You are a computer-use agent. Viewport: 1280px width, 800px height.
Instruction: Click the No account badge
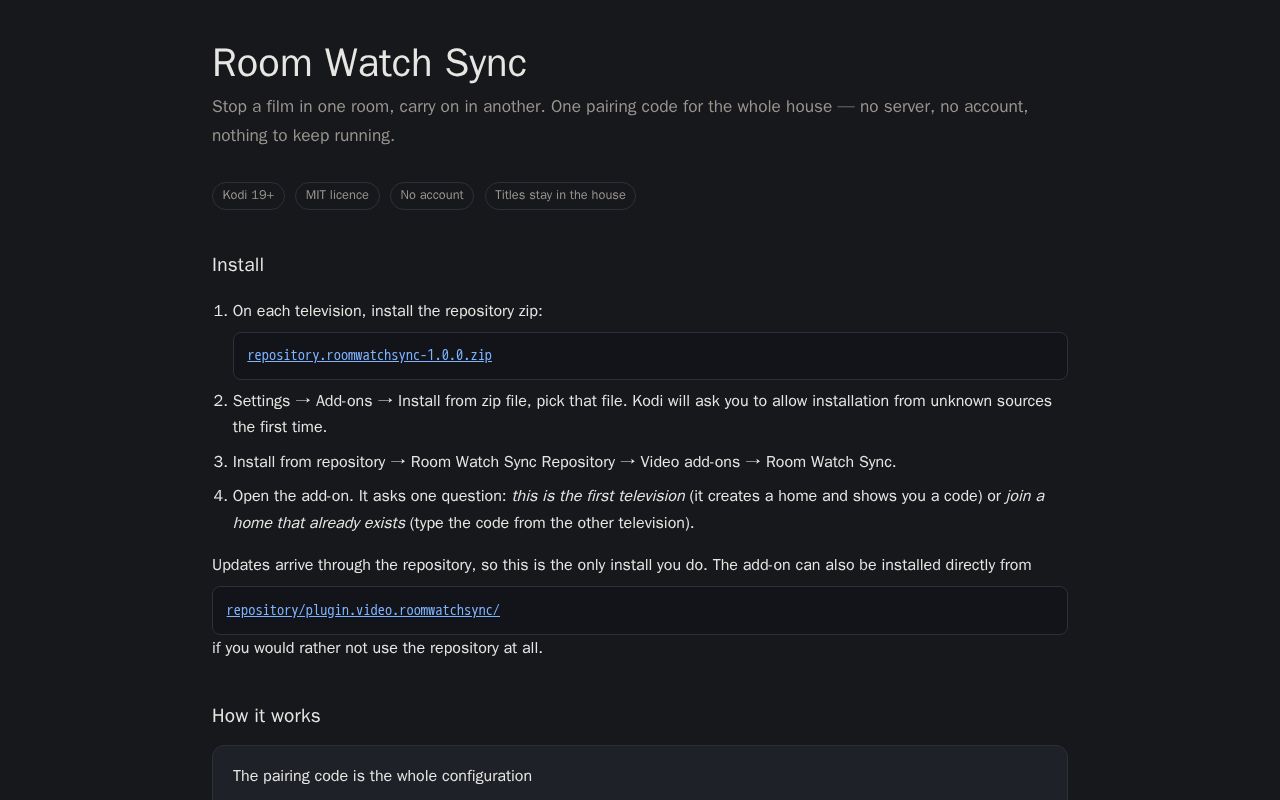point(432,196)
